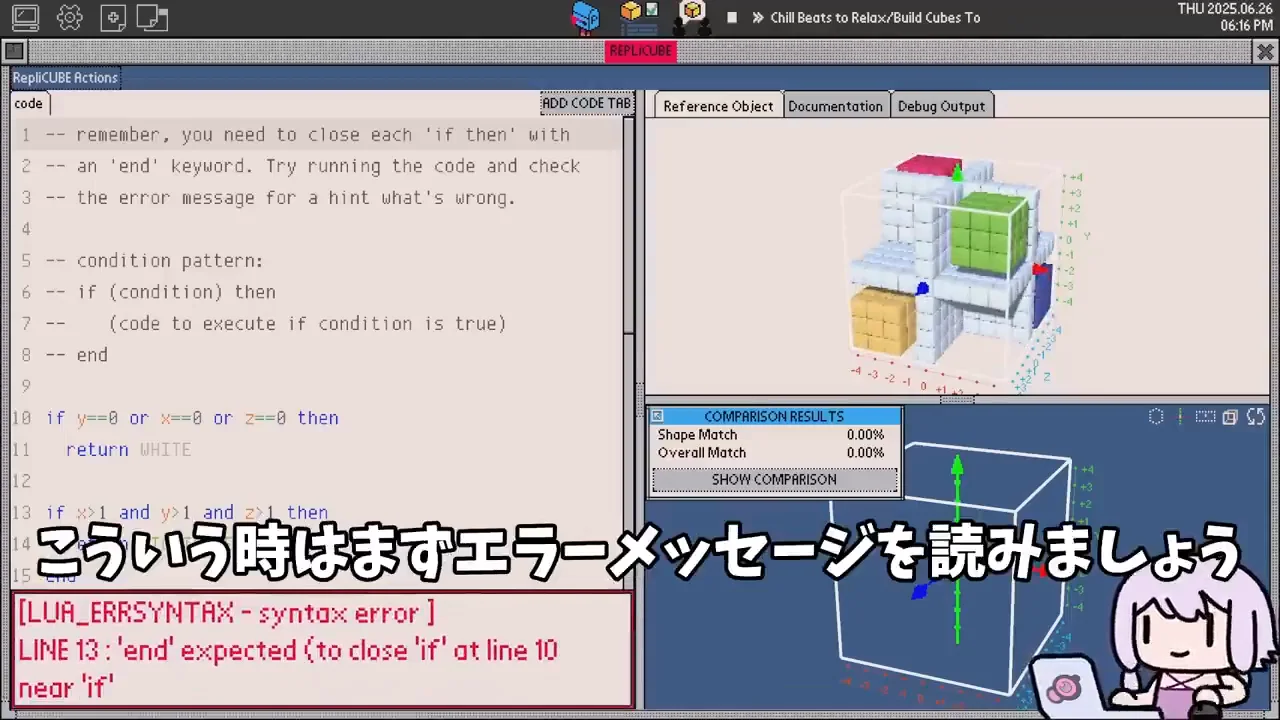
Task: Toggle the green axis line icon
Action: (1181, 417)
